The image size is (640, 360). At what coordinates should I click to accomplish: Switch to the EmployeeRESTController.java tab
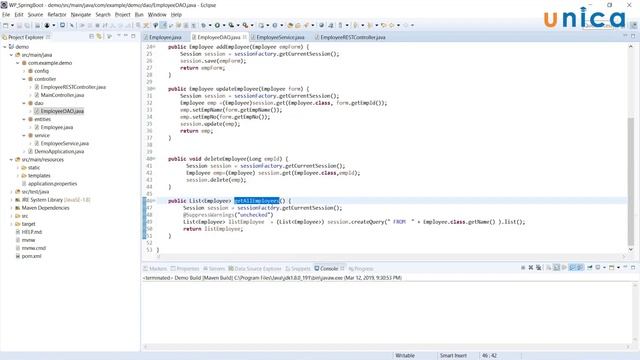[x=353, y=37]
